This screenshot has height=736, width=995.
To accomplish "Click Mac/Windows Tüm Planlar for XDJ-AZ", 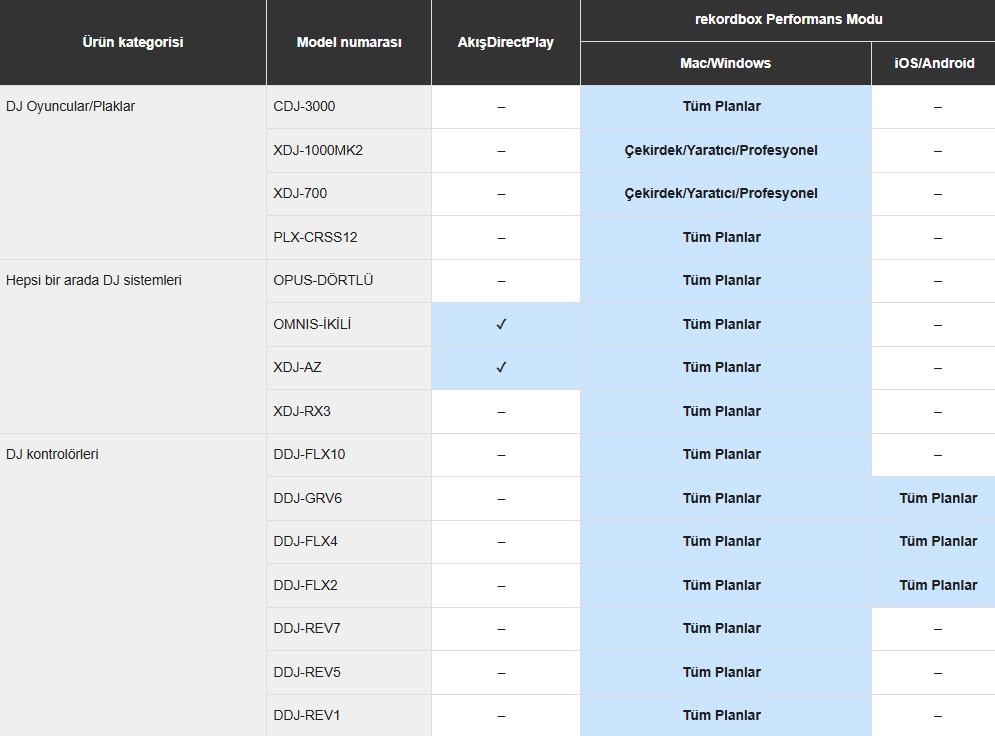I will tap(722, 367).
